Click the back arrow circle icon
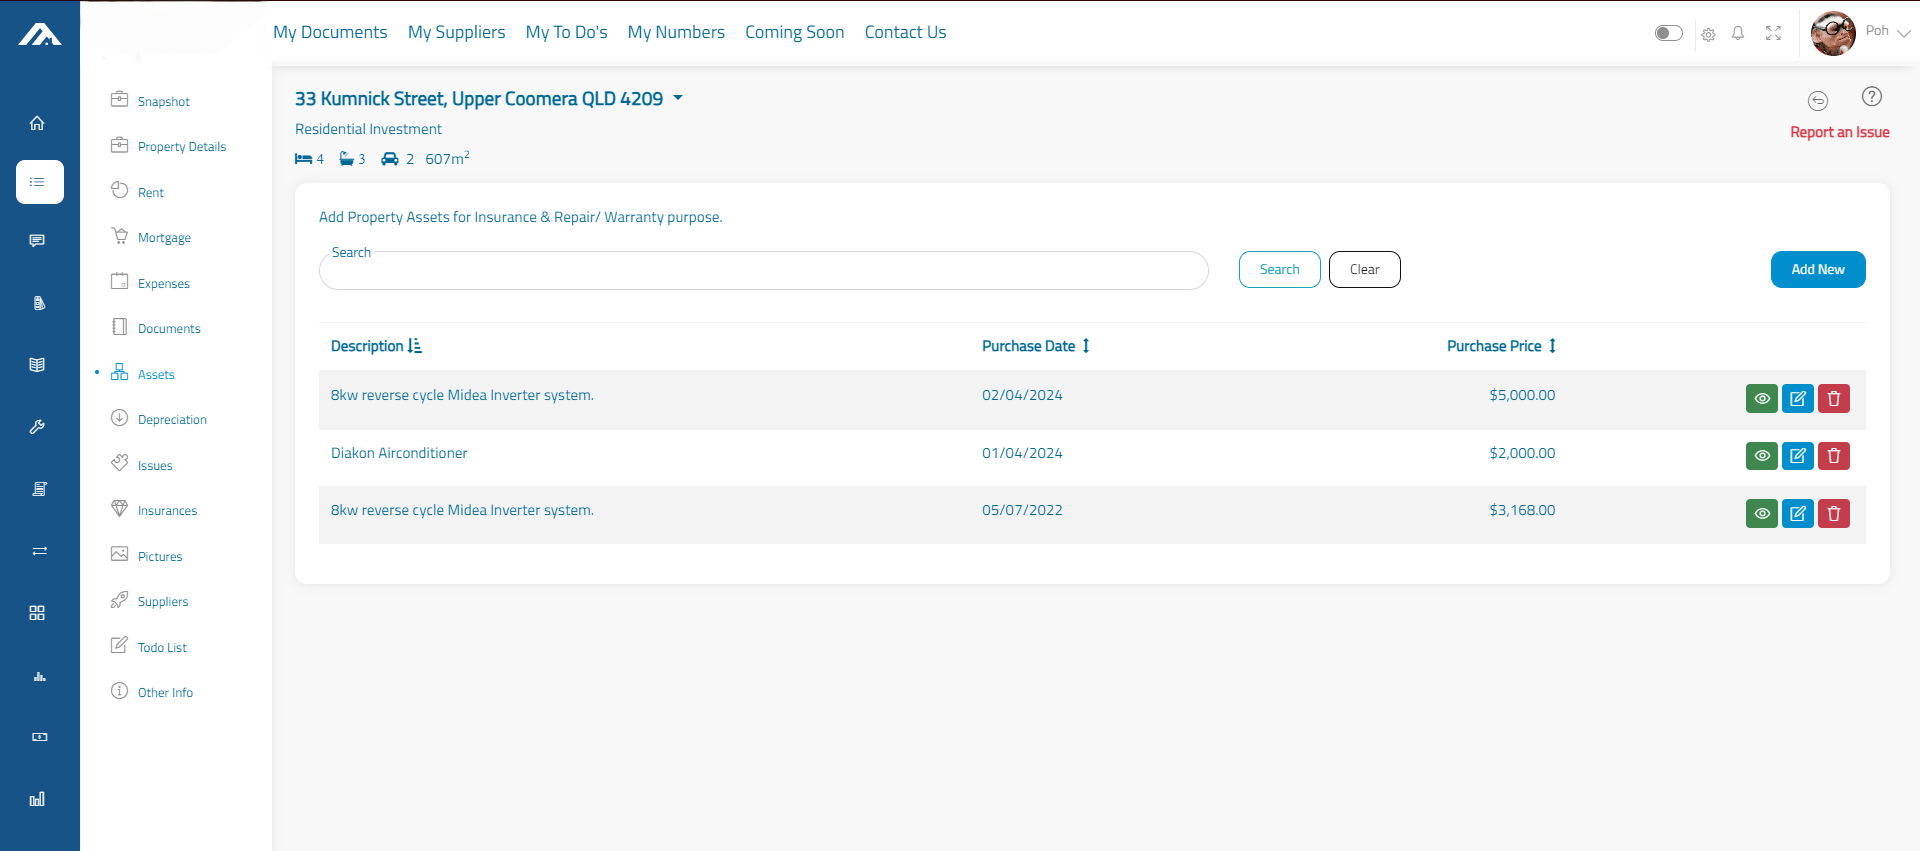This screenshot has width=1920, height=851. pos(1817,101)
